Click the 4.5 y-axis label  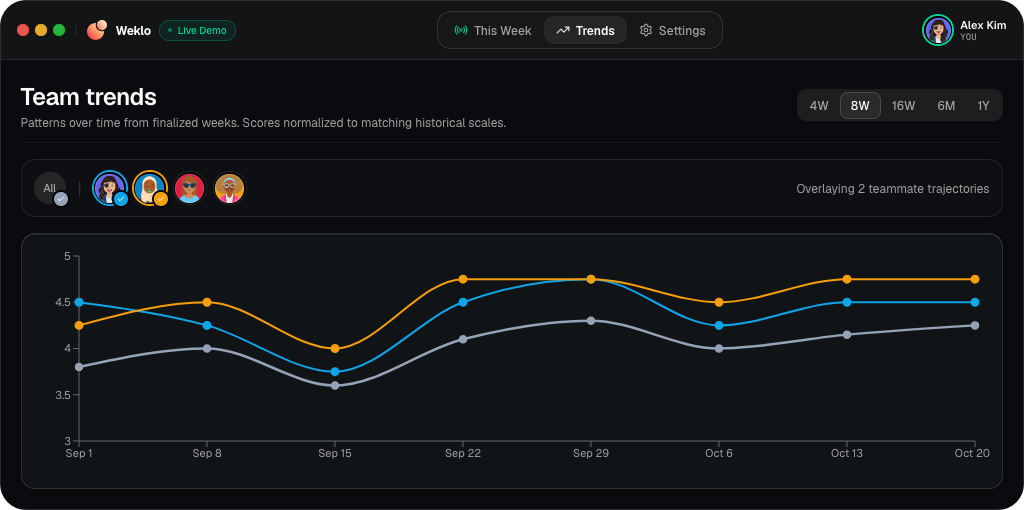(x=63, y=302)
